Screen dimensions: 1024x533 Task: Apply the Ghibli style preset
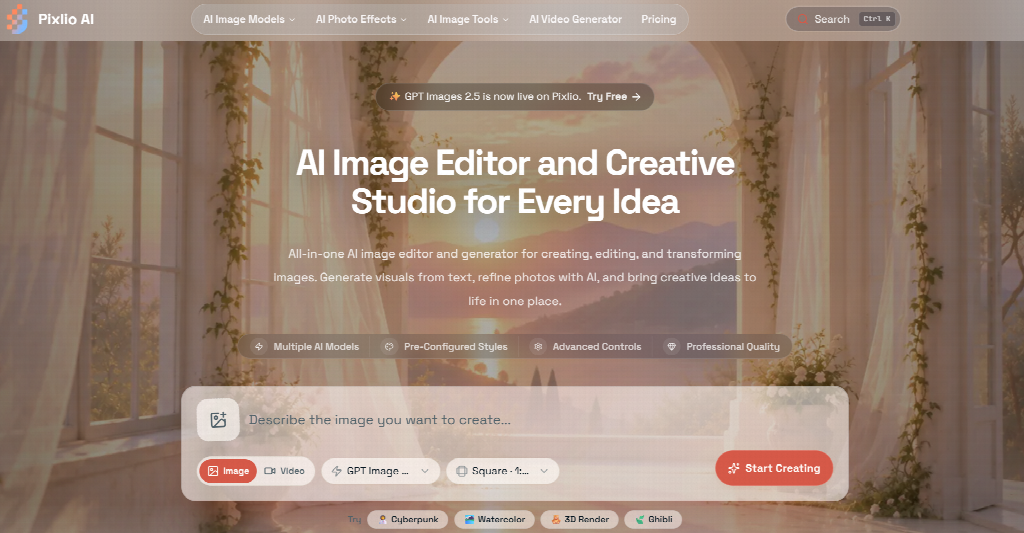pos(654,520)
